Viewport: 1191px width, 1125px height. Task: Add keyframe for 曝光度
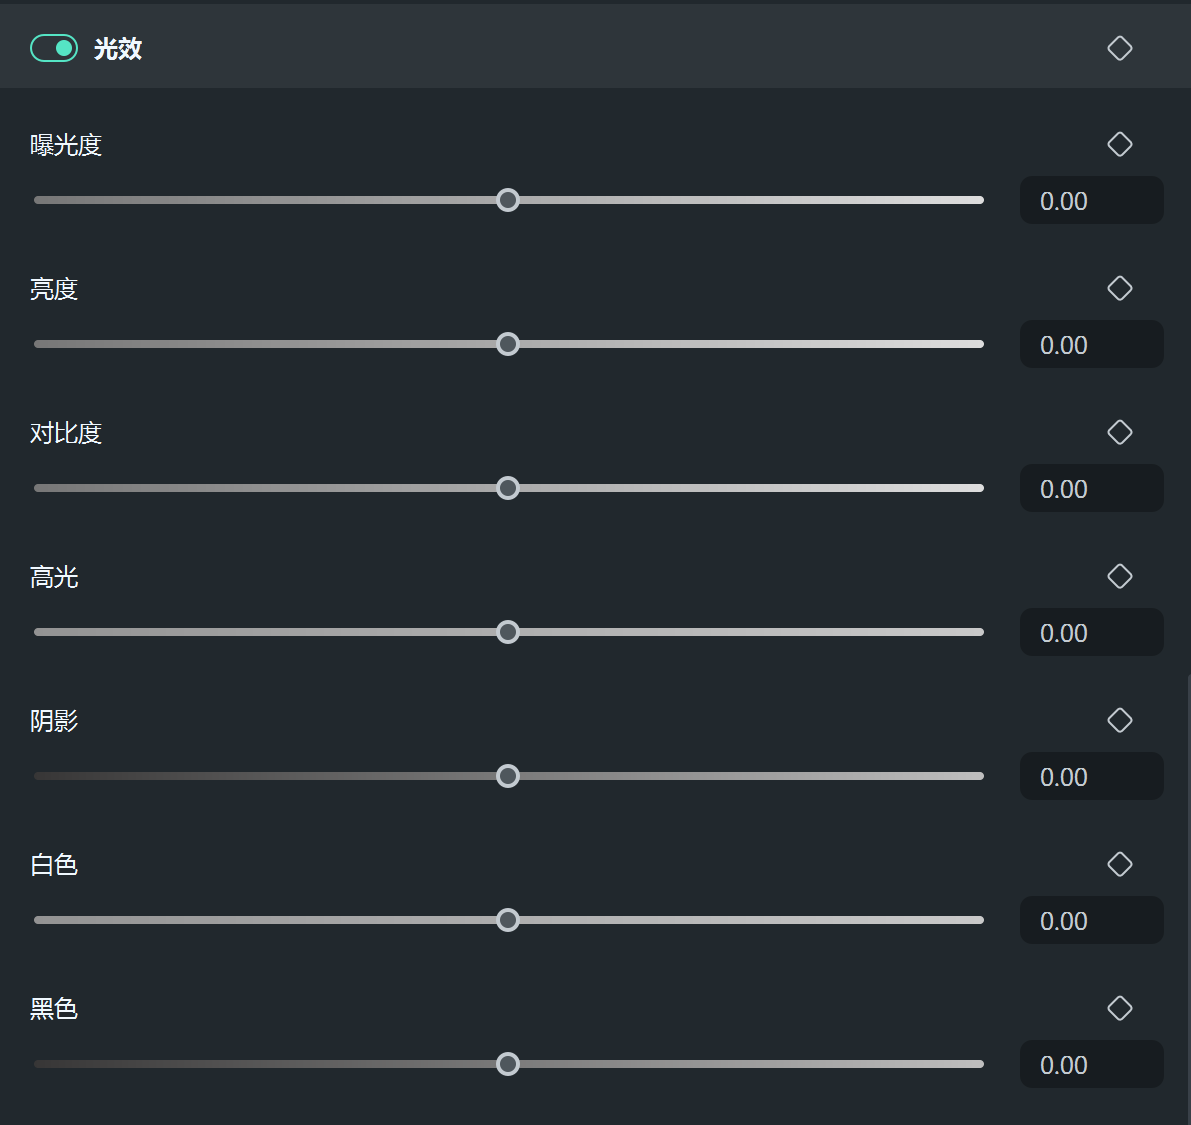[1120, 144]
